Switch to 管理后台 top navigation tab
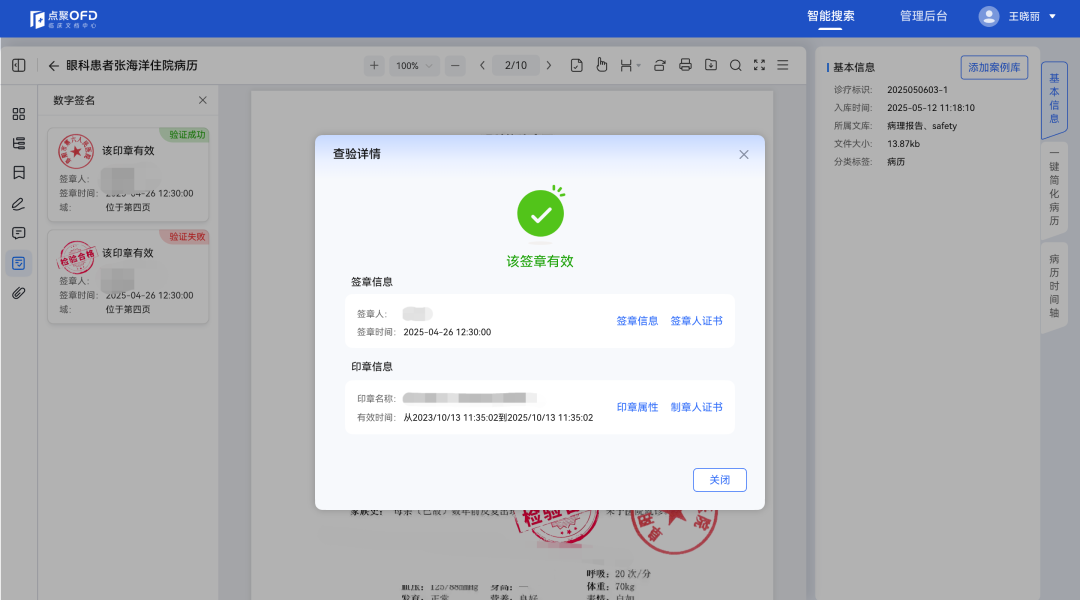The width and height of the screenshot is (1080, 600). tap(923, 16)
